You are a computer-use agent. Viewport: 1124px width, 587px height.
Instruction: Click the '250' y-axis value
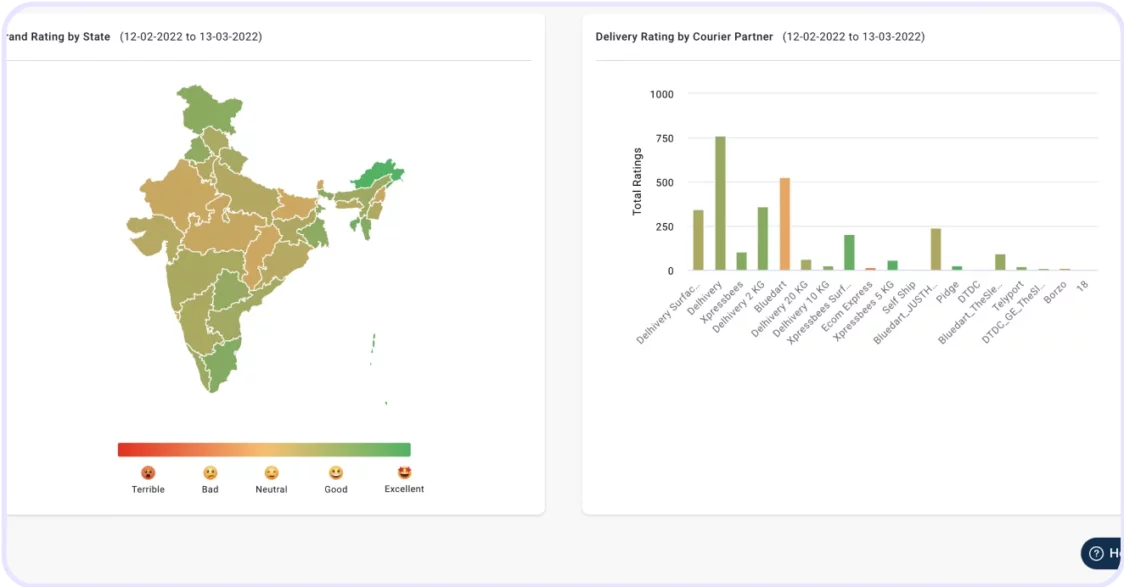click(665, 226)
